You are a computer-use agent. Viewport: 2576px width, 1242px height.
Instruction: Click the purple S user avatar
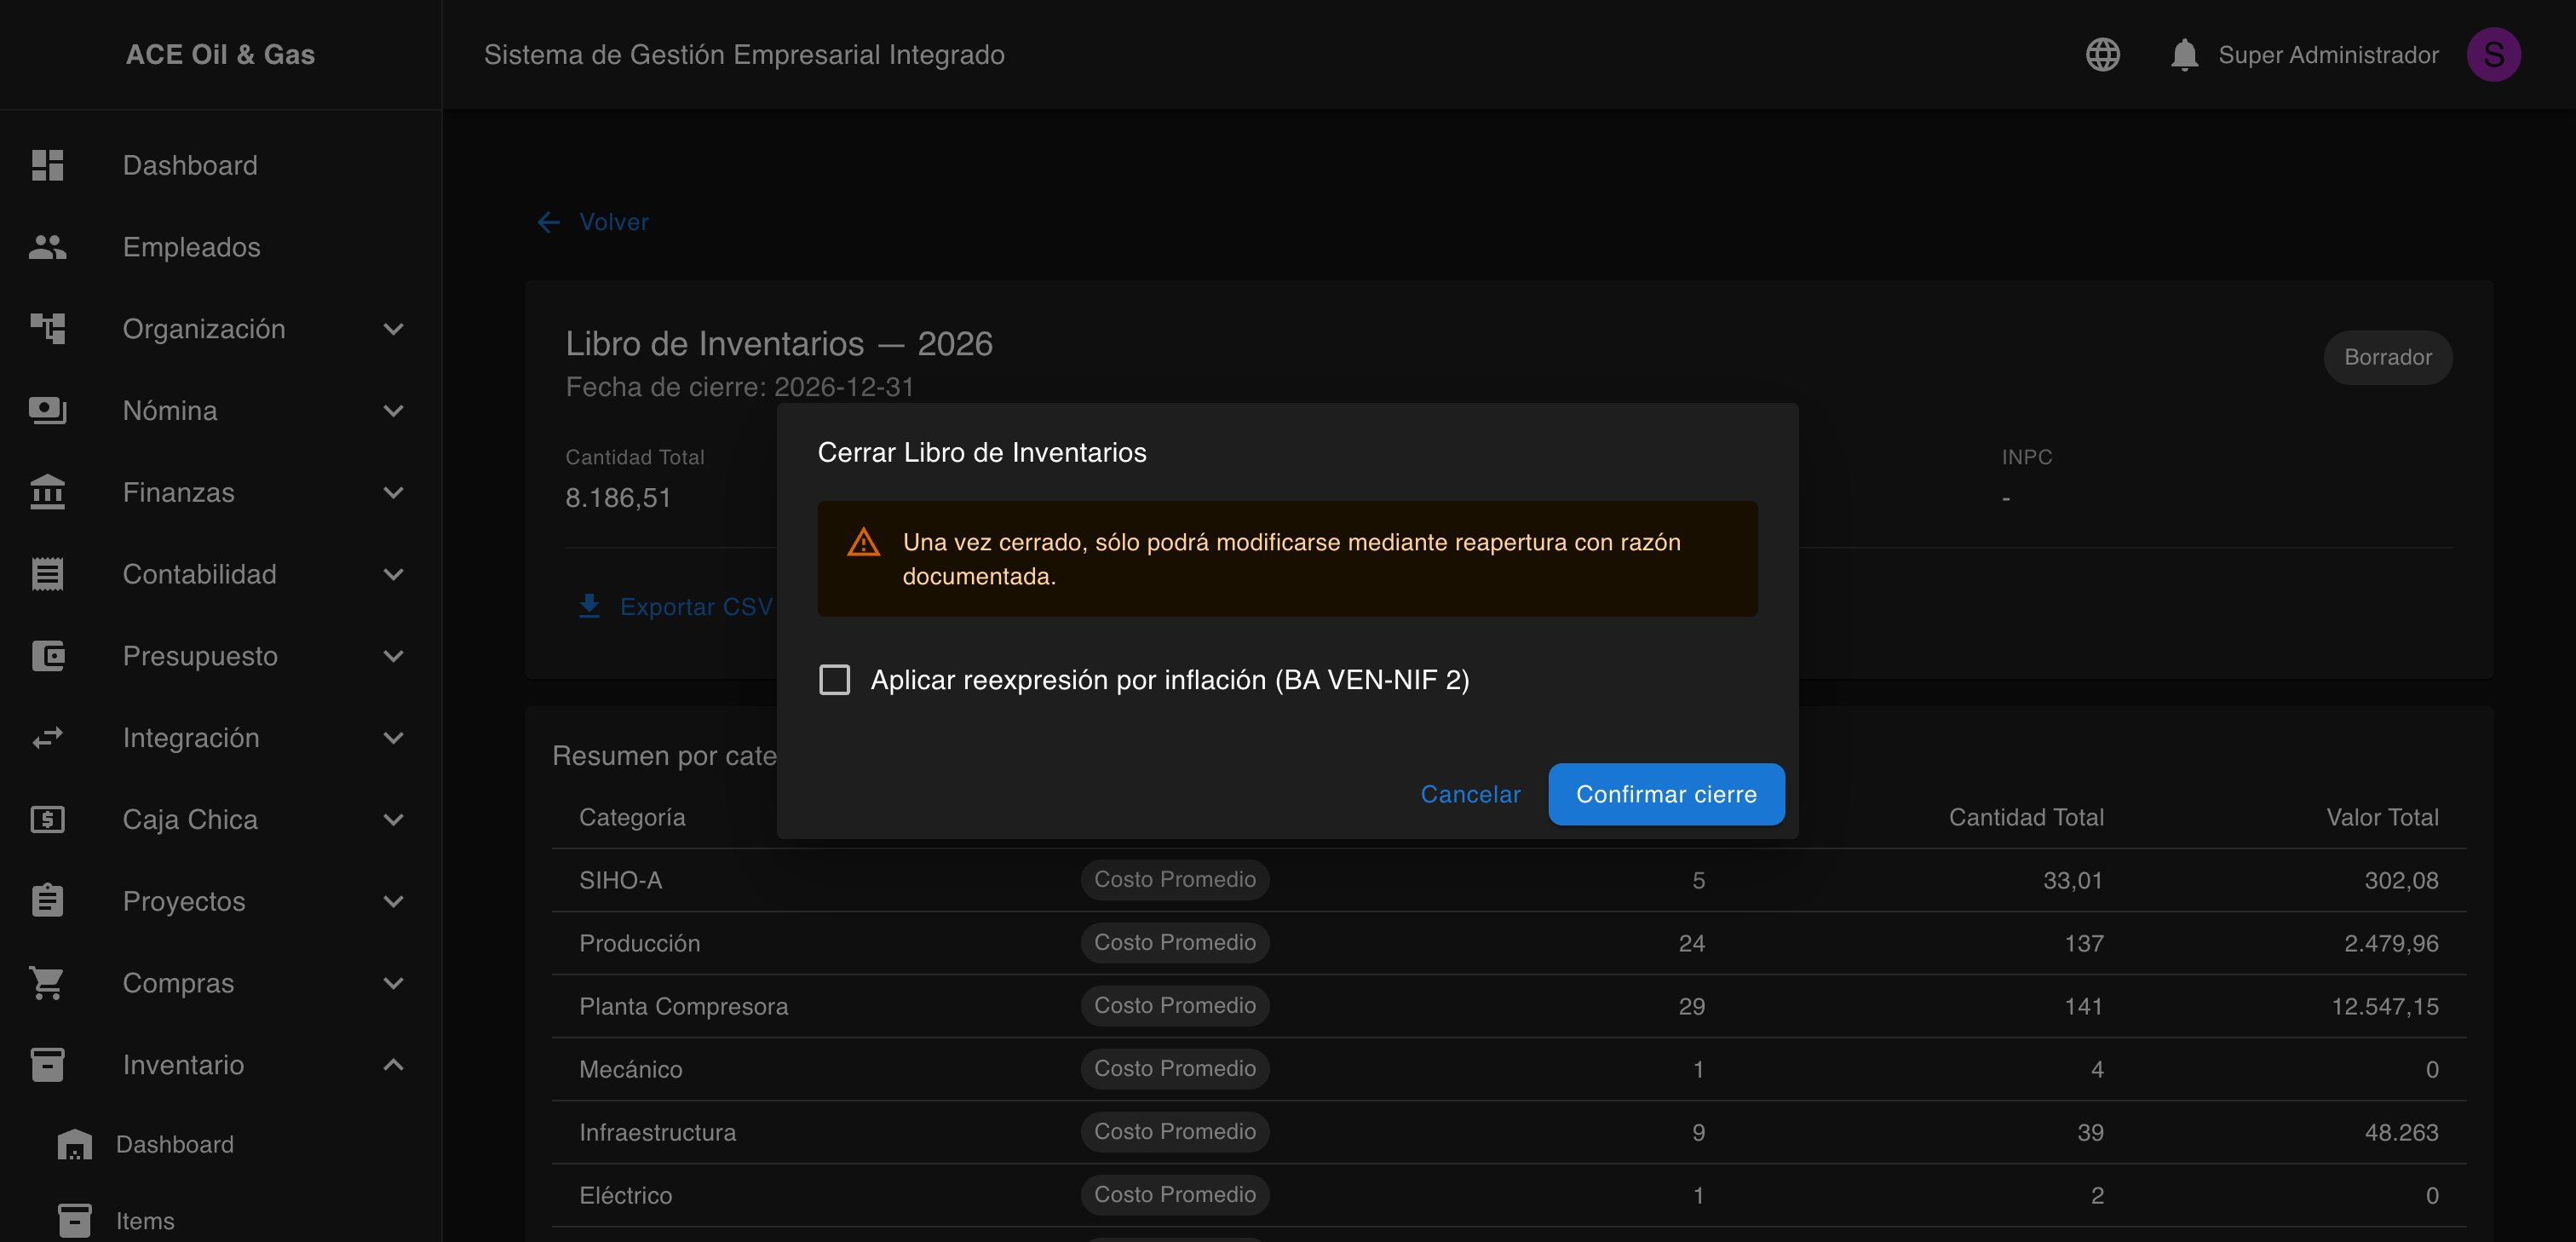click(x=2493, y=54)
